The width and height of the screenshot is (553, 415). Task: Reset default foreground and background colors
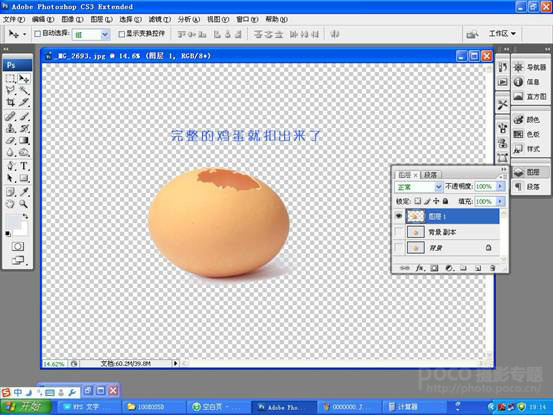coord(8,233)
